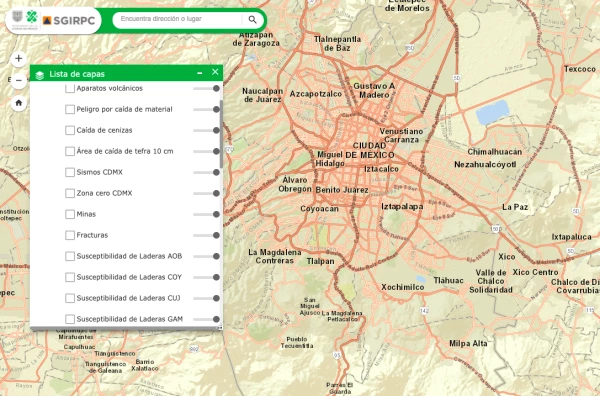
Task: Check Susceptibilidad de Laderas AOB
Action: [x=70, y=256]
